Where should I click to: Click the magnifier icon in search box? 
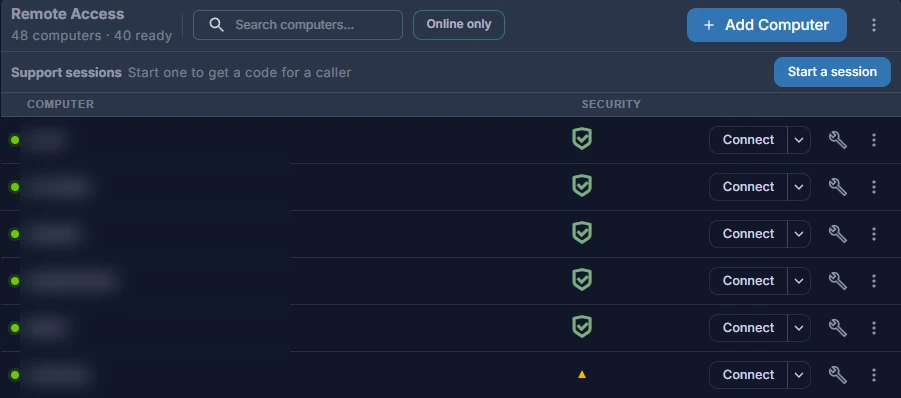coord(217,25)
